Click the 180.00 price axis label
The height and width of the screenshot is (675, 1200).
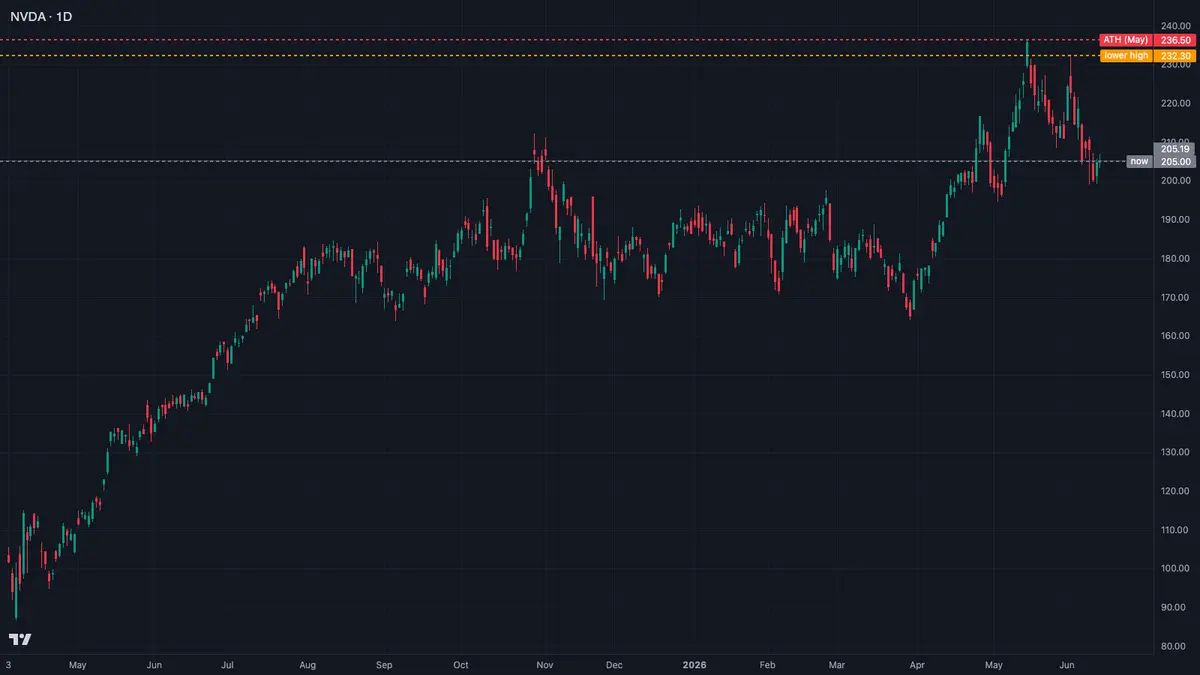[1175, 258]
